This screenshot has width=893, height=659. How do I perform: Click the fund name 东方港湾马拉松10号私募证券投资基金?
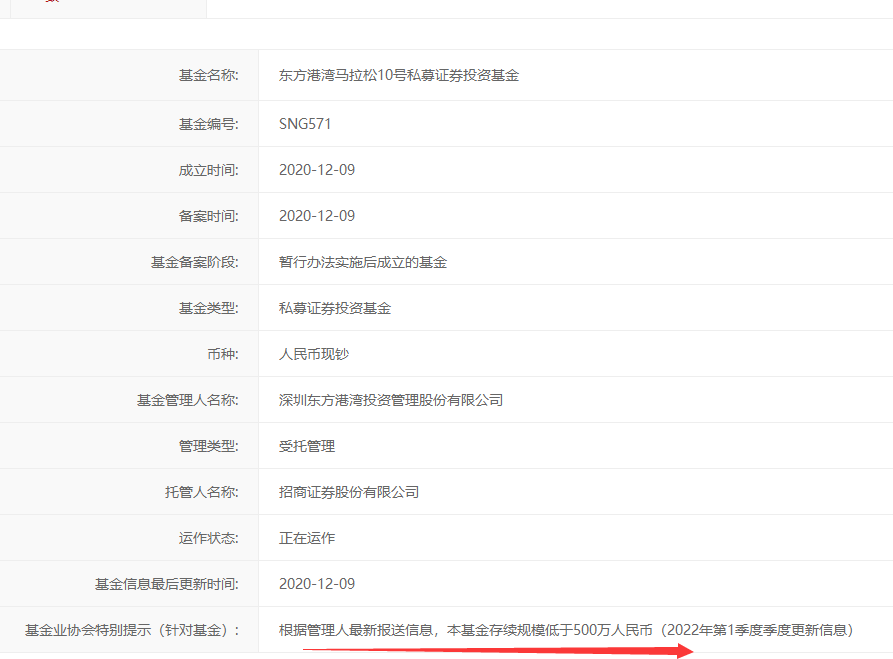click(398, 75)
